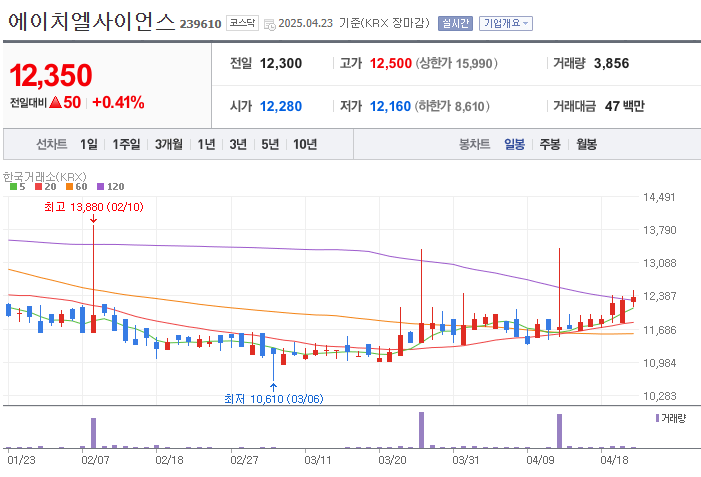701x477 pixels.
Task: Click the red 20-day moving average swatch
Action: [x=38, y=187]
